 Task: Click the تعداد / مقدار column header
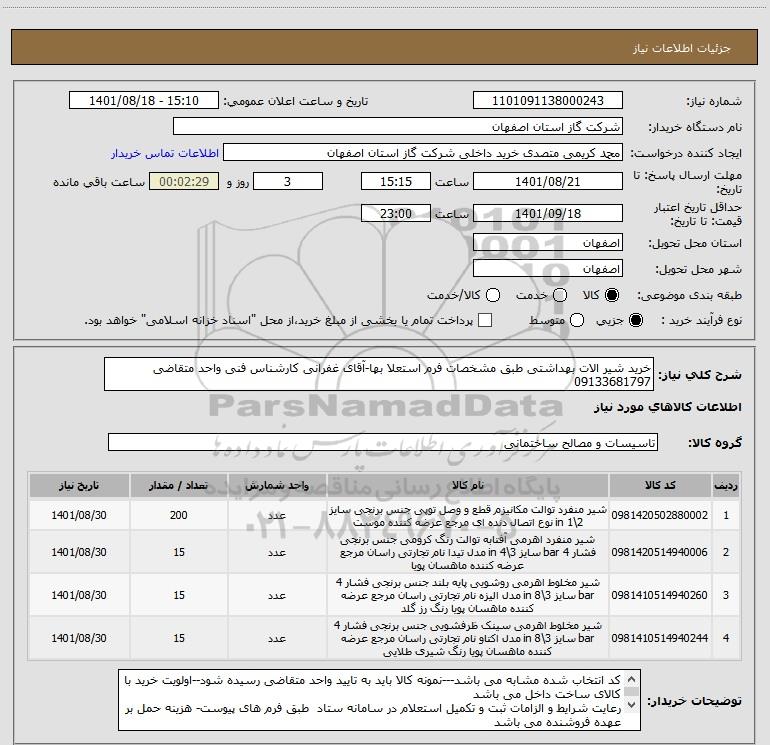point(179,486)
